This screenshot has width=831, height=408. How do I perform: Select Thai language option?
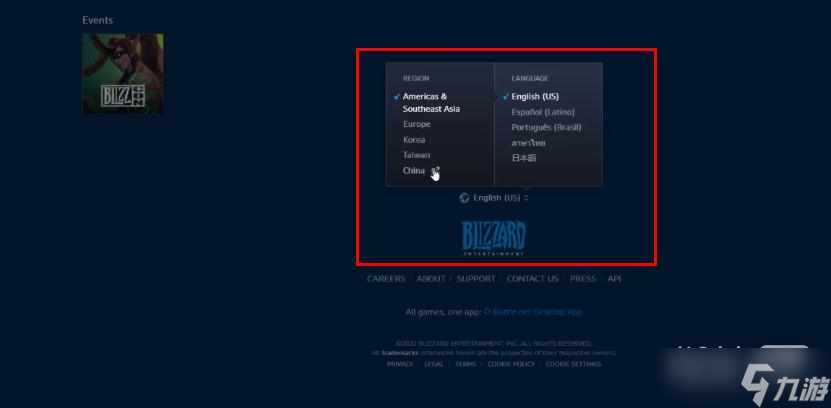pos(528,143)
